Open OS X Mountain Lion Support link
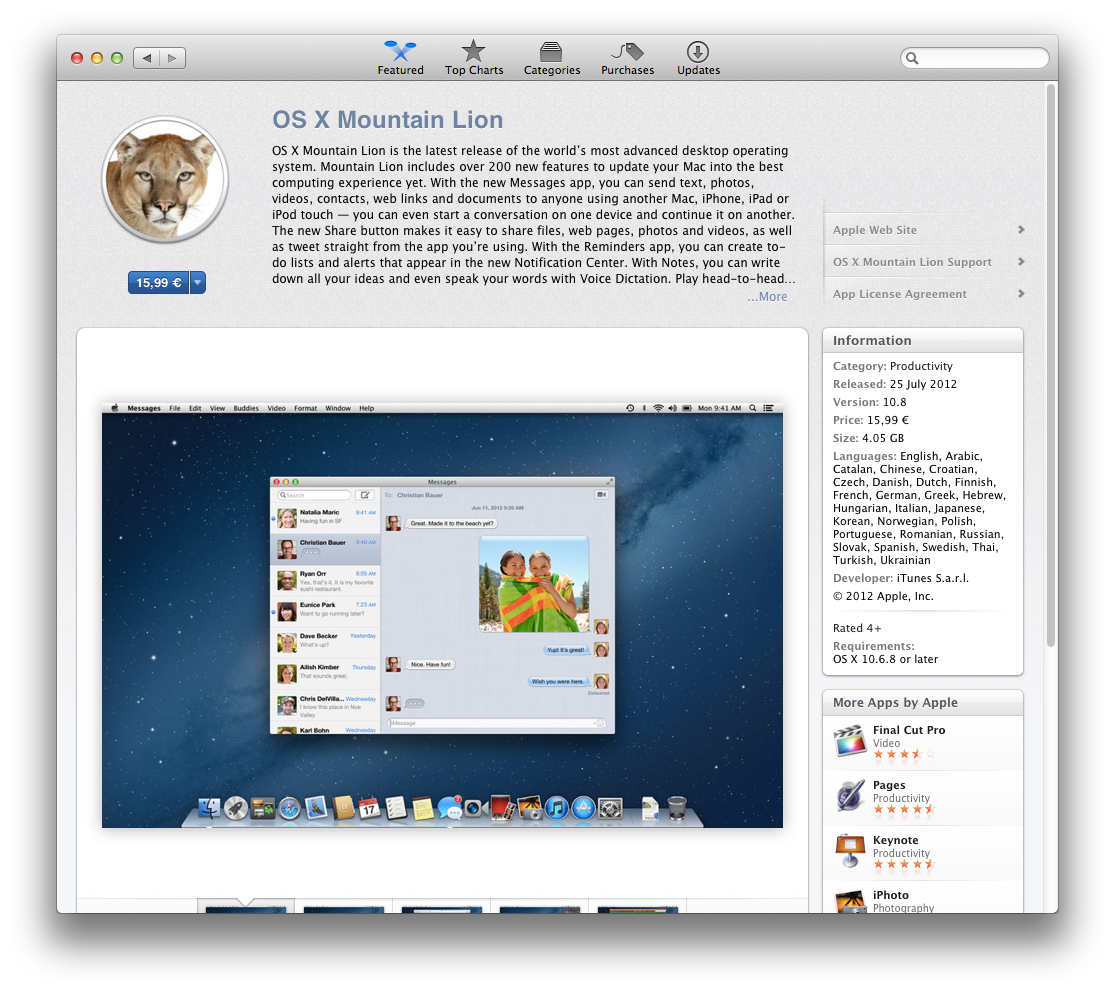 click(x=912, y=262)
